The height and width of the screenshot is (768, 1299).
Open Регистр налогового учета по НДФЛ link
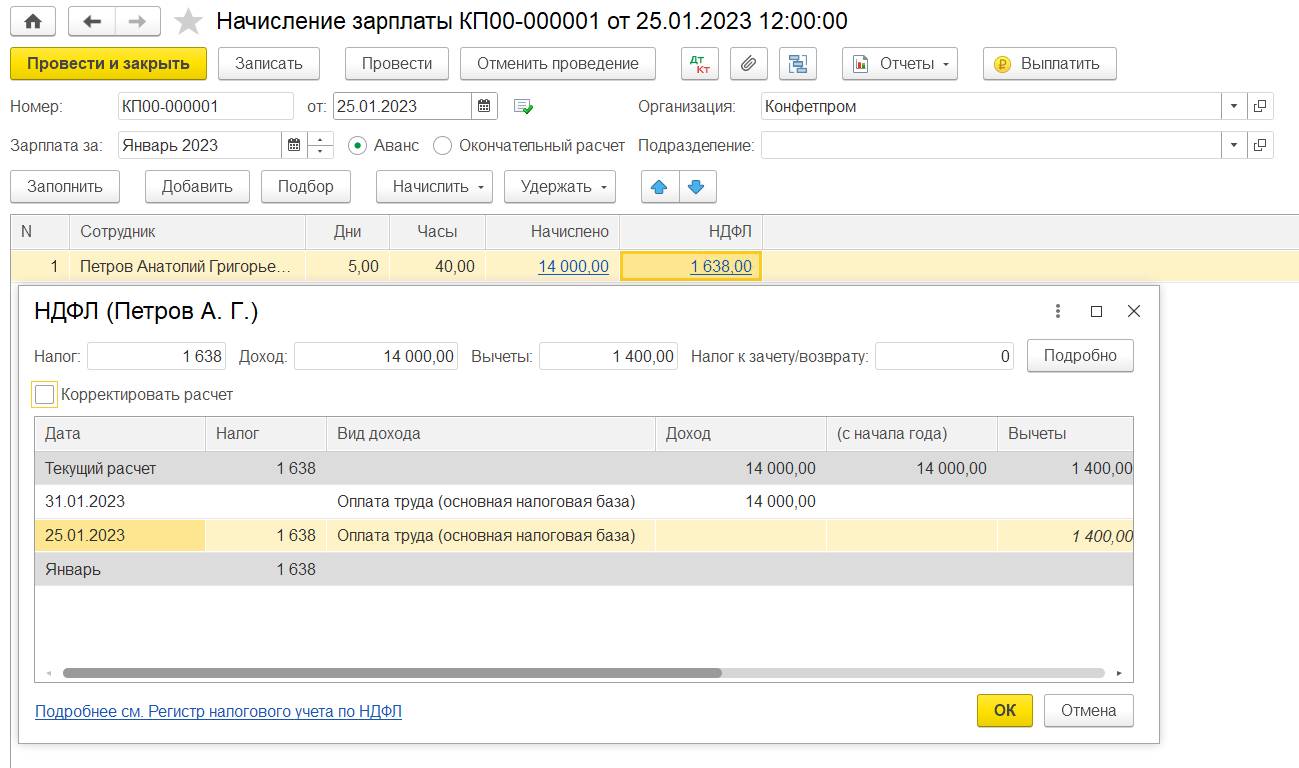point(218,712)
